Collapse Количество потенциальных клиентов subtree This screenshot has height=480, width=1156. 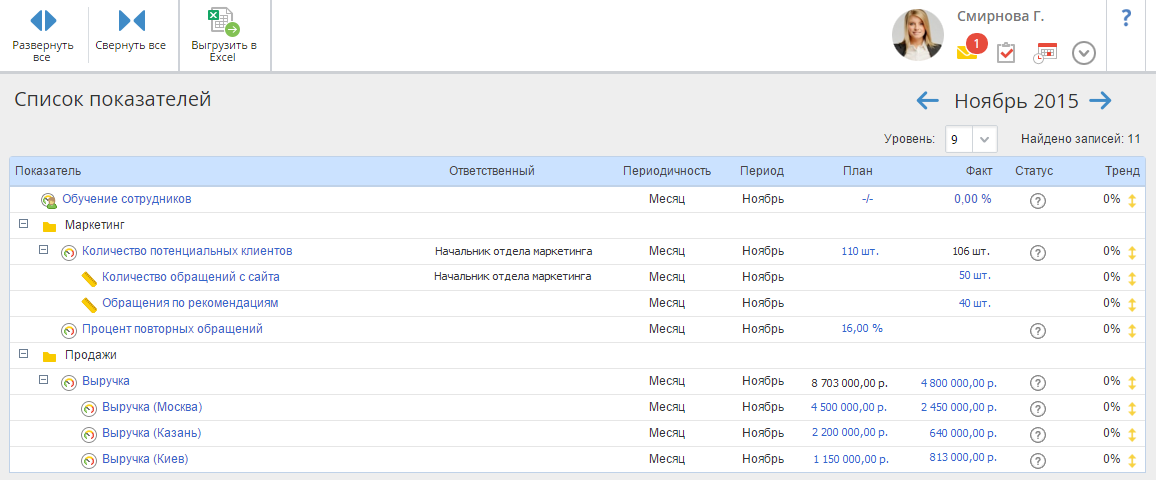(43, 251)
